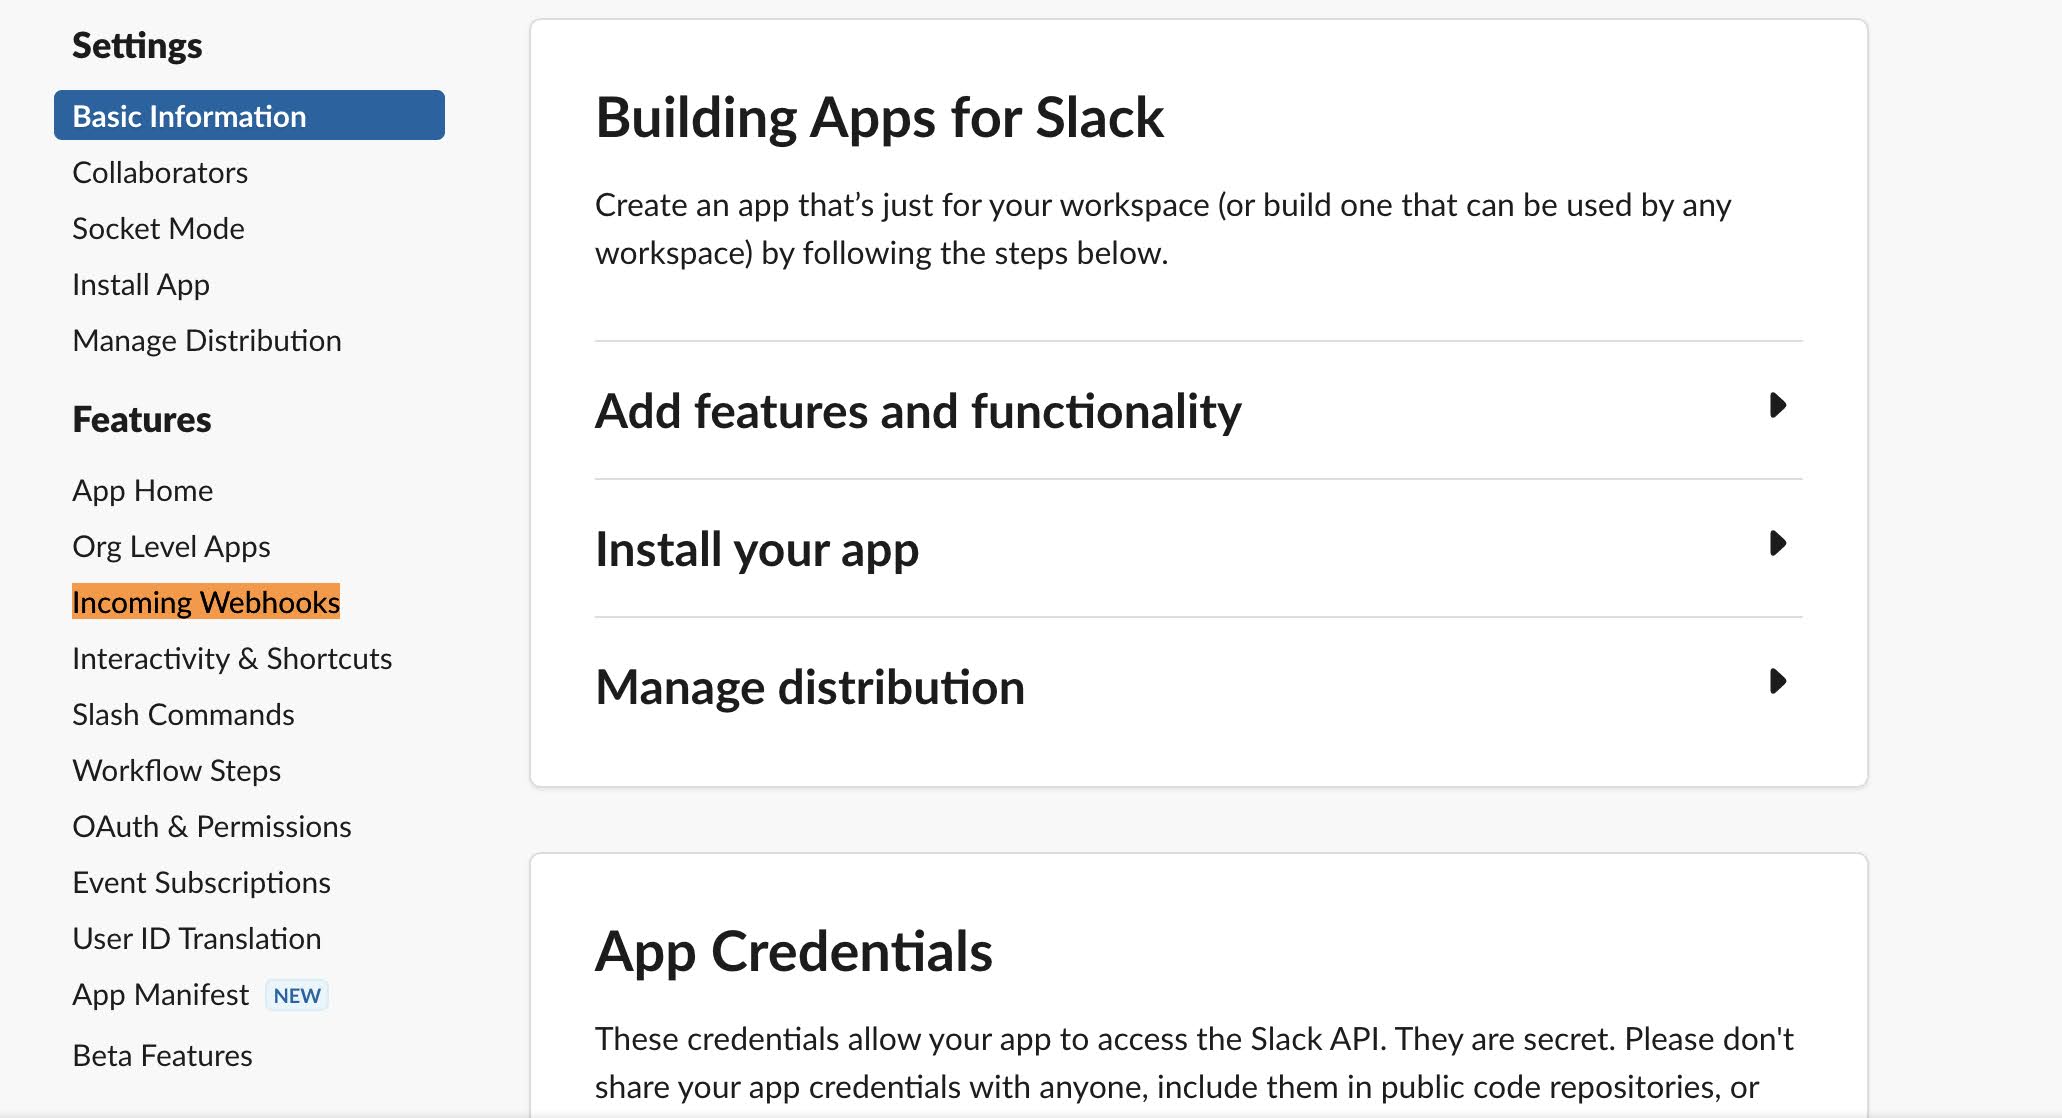
Task: Open Interactivity & Shortcuts settings
Action: (232, 659)
